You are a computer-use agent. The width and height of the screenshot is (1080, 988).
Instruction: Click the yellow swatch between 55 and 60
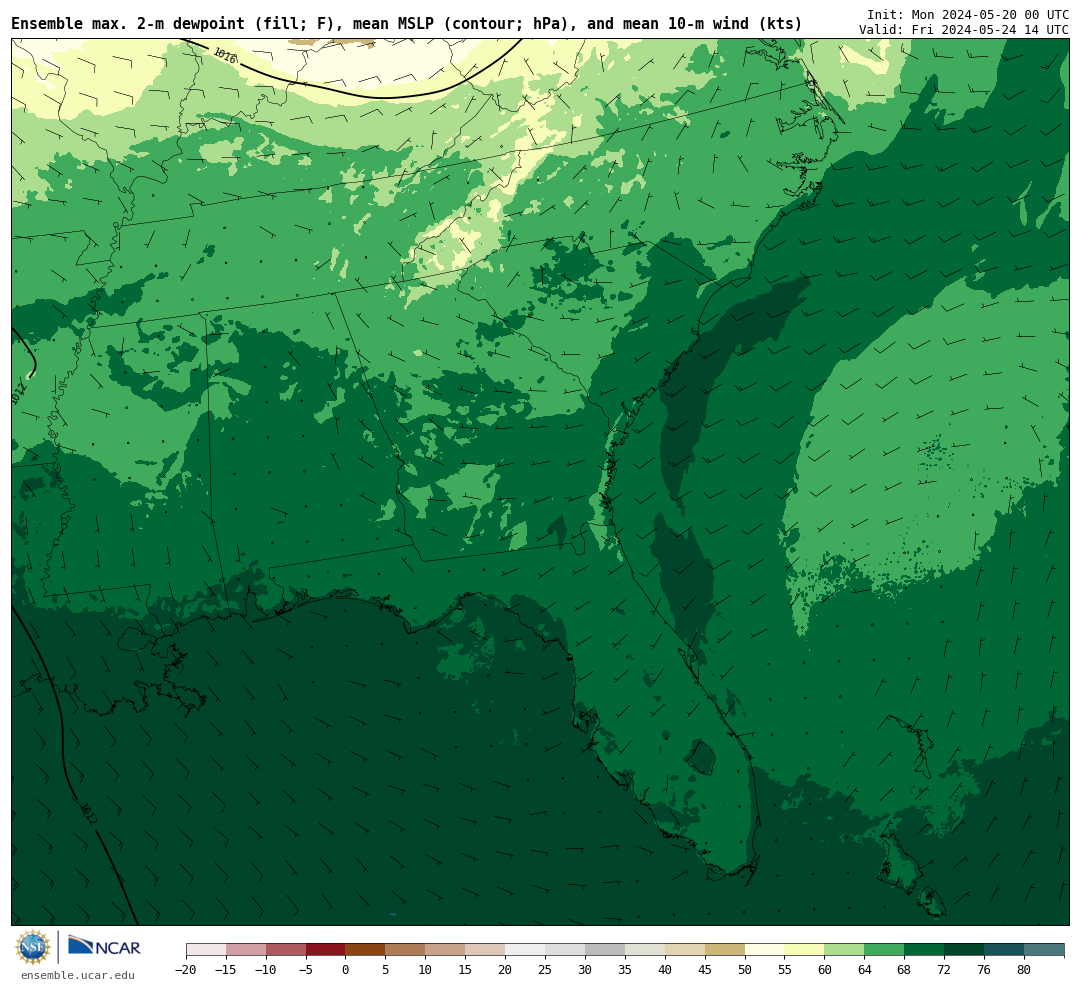tap(805, 950)
